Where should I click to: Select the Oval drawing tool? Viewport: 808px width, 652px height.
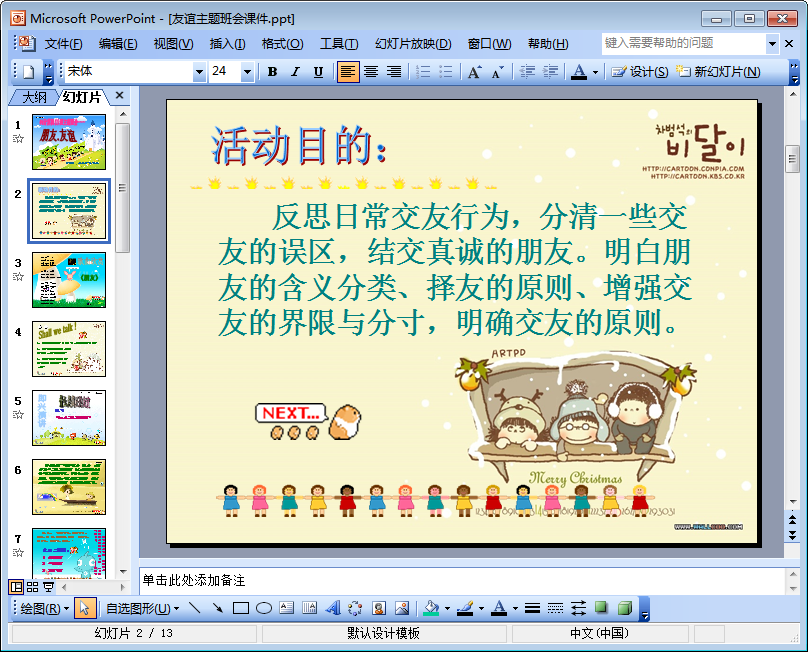(x=264, y=608)
